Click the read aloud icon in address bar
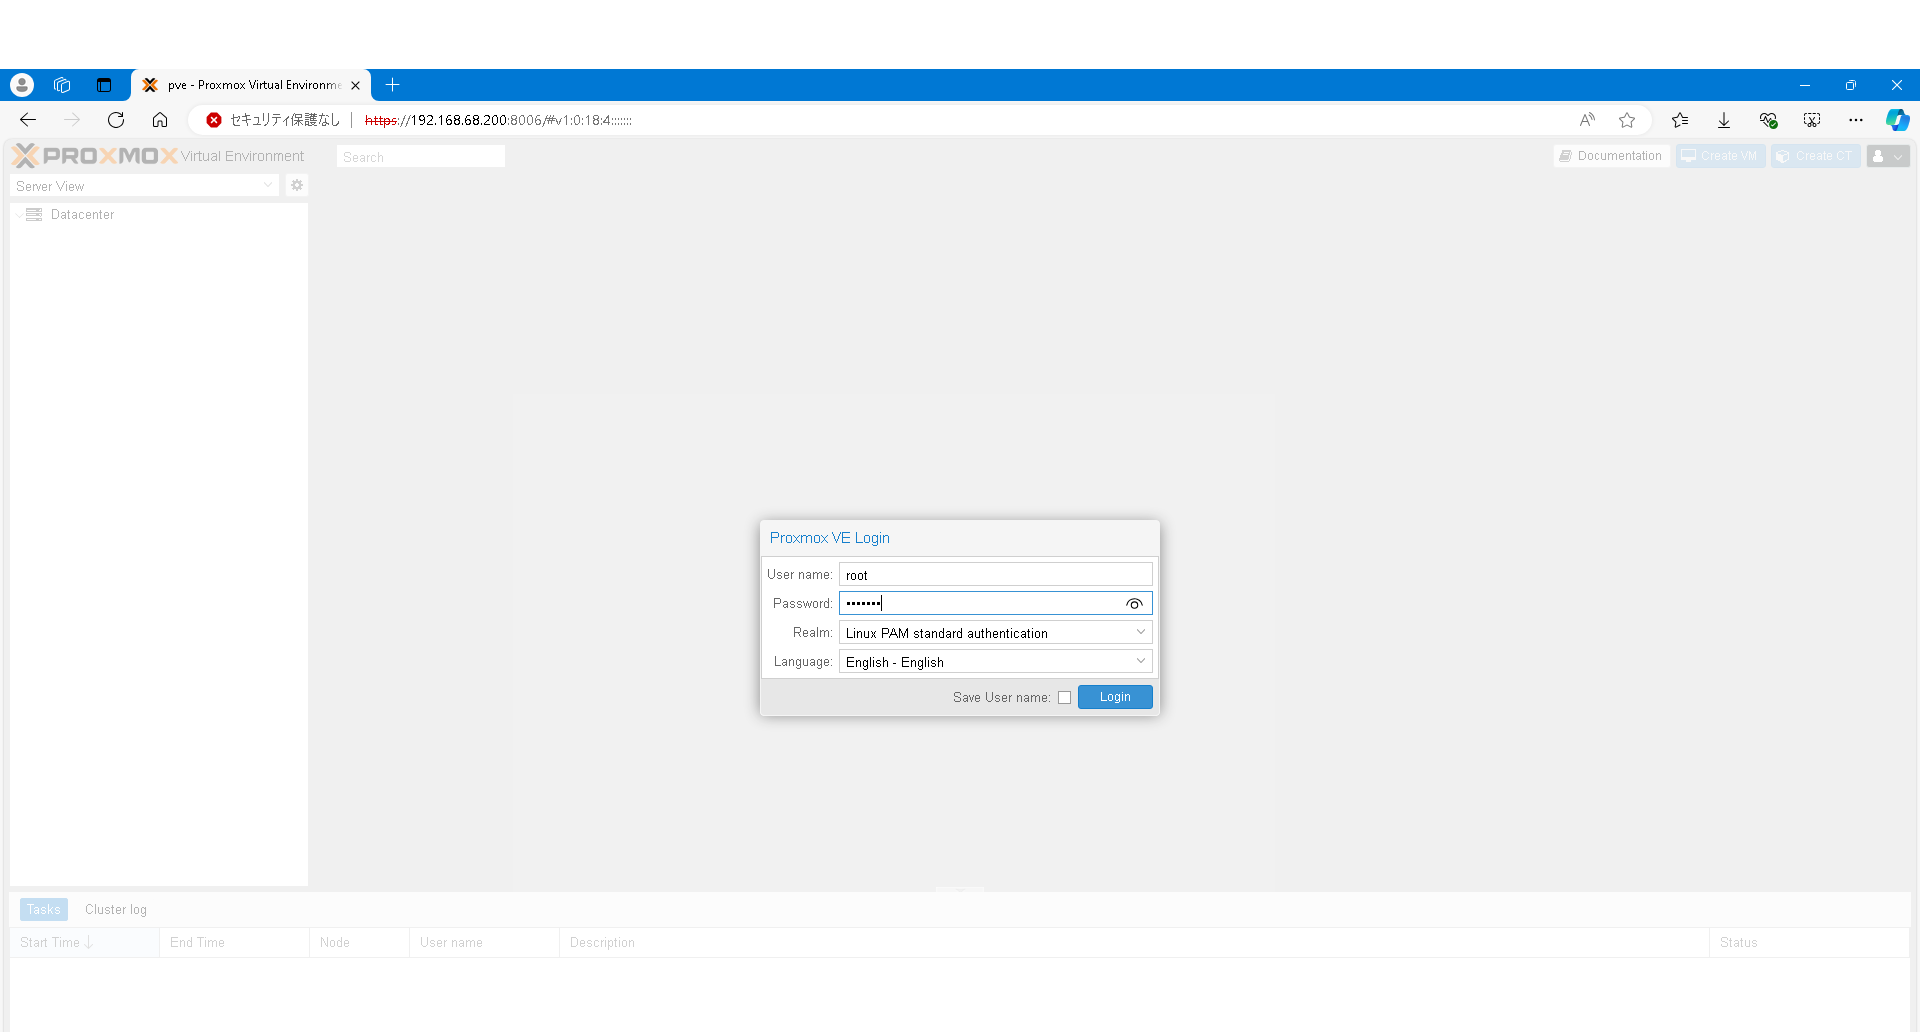The width and height of the screenshot is (1920, 1032). point(1587,120)
